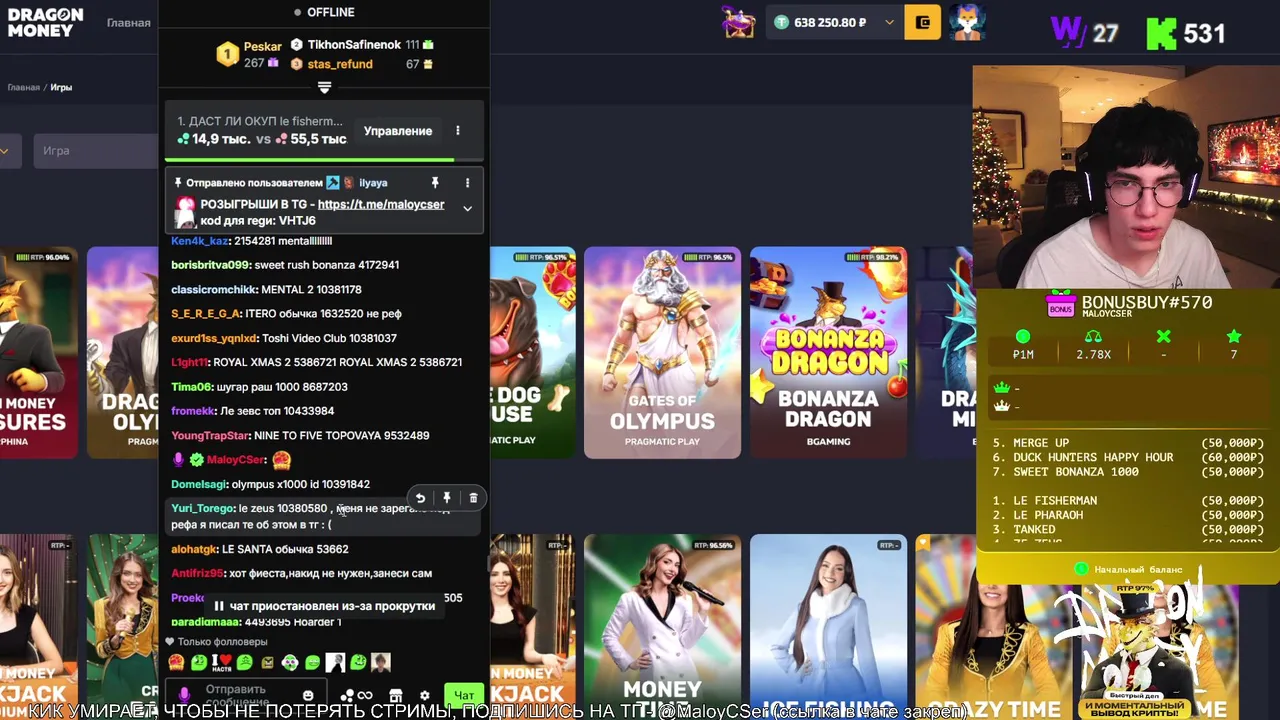1280x720 pixels.
Task: Click the purple microphone icon in chat input
Action: click(x=184, y=695)
